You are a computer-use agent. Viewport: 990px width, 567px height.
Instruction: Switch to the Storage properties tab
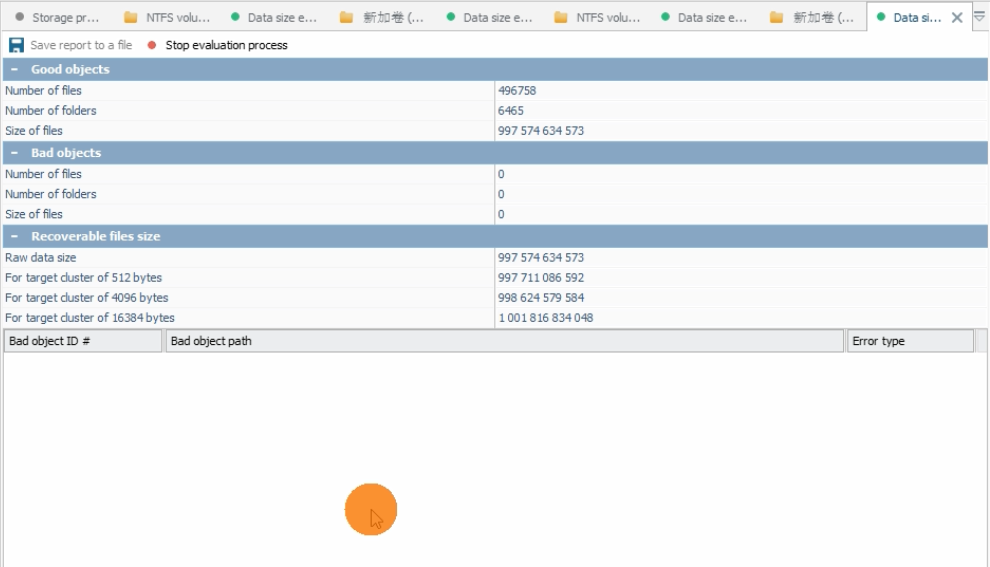[x=57, y=17]
